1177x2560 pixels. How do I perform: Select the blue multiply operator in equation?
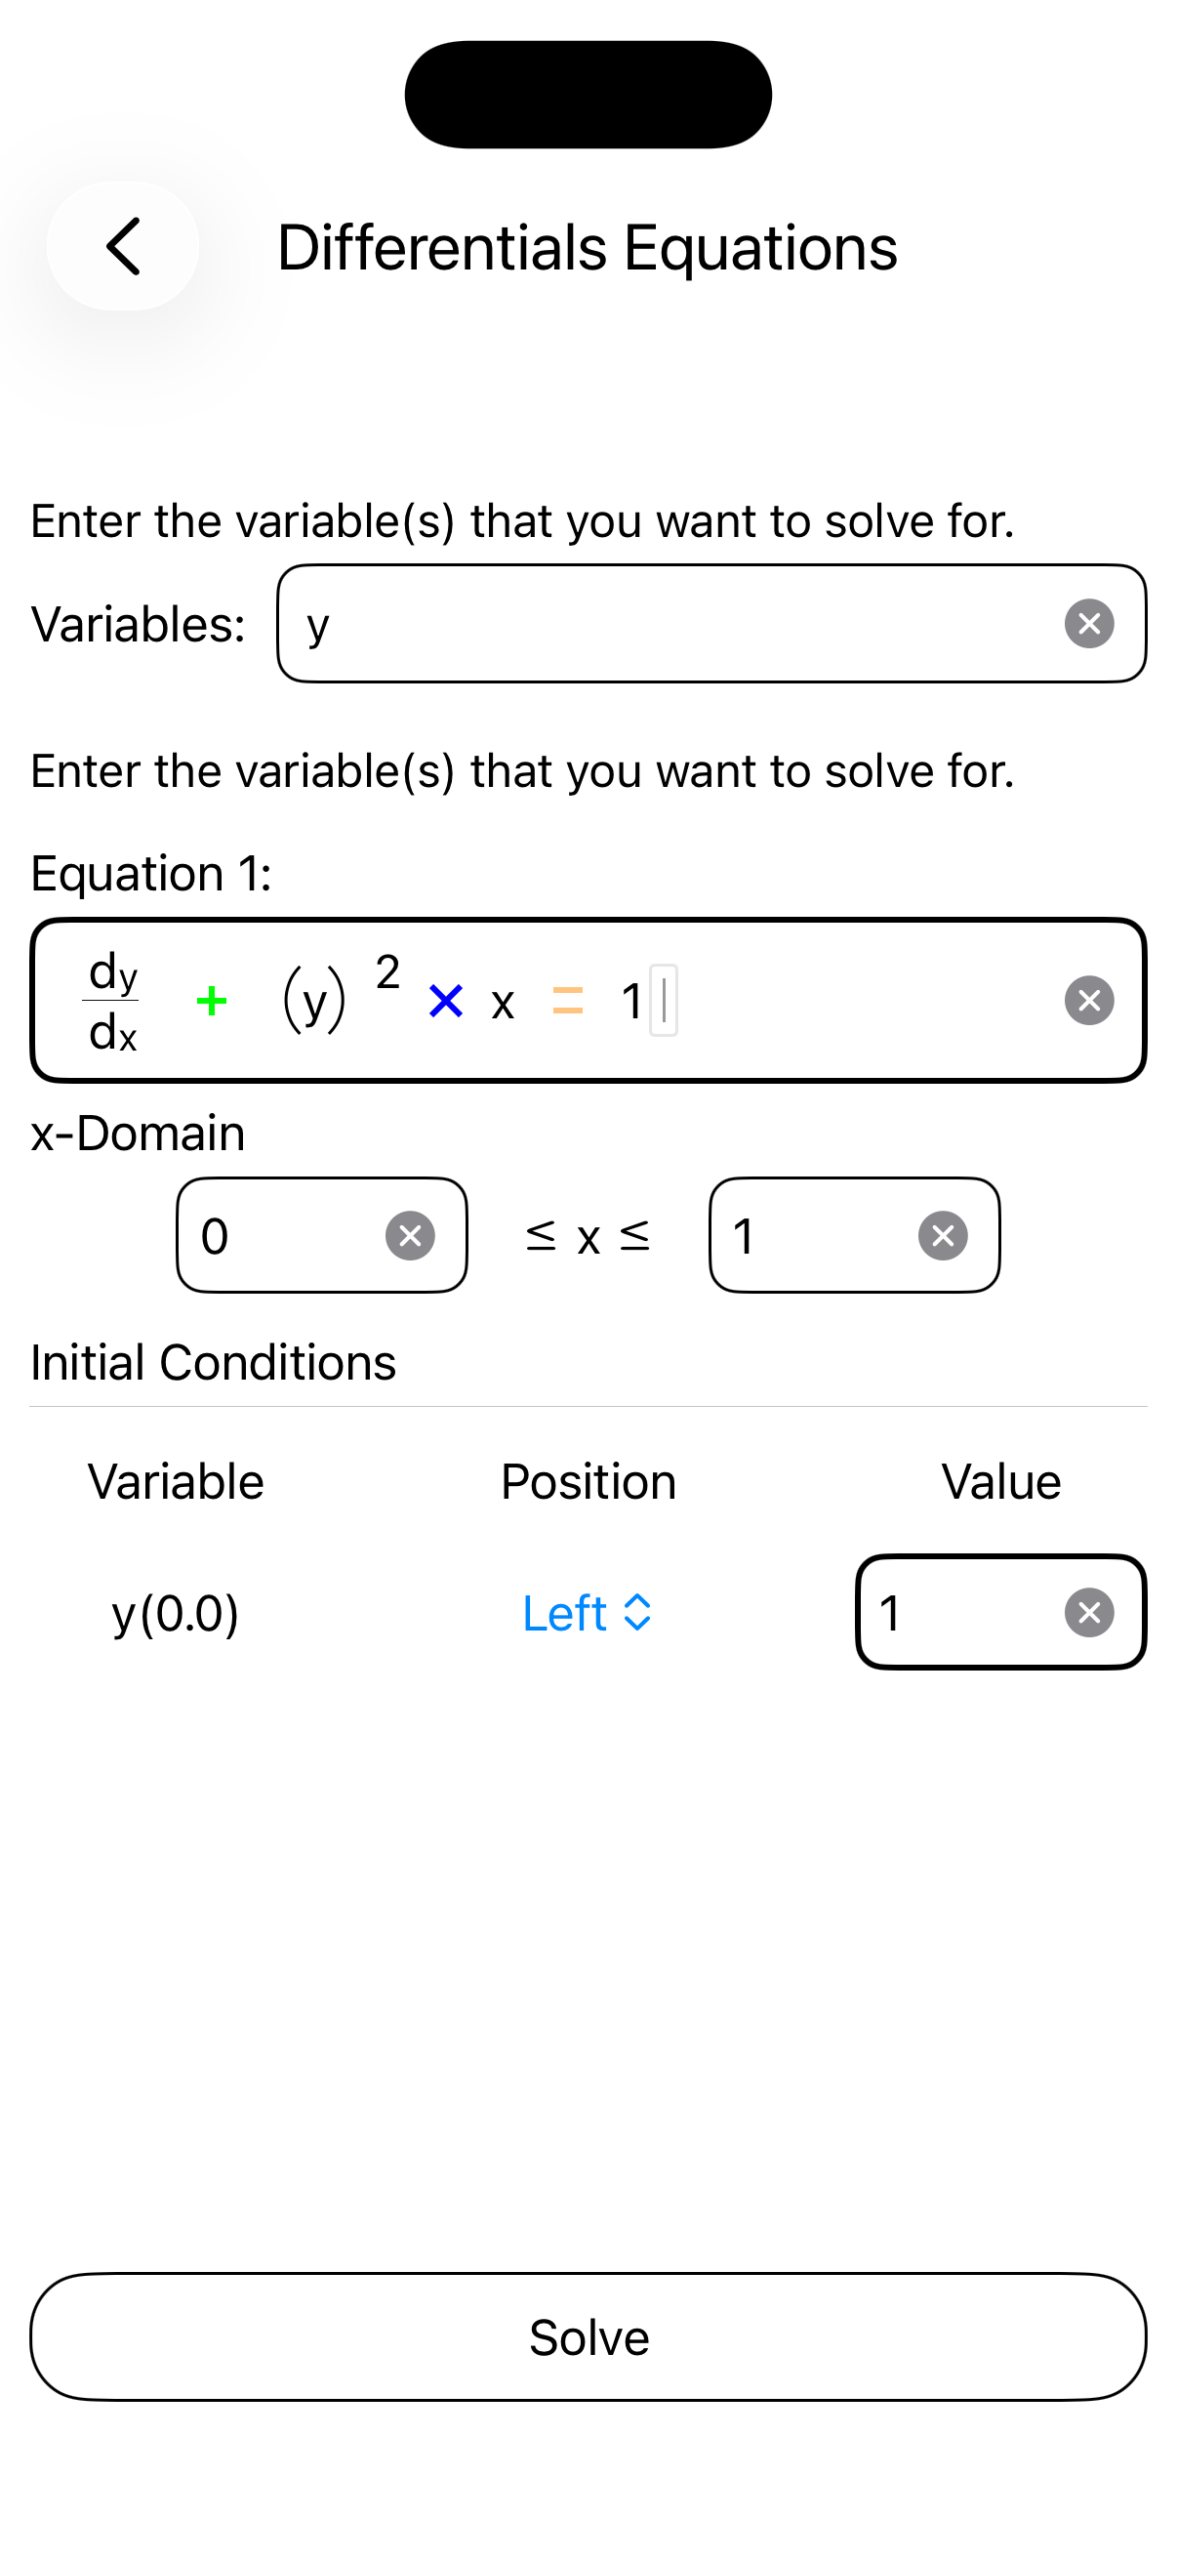pos(446,1001)
